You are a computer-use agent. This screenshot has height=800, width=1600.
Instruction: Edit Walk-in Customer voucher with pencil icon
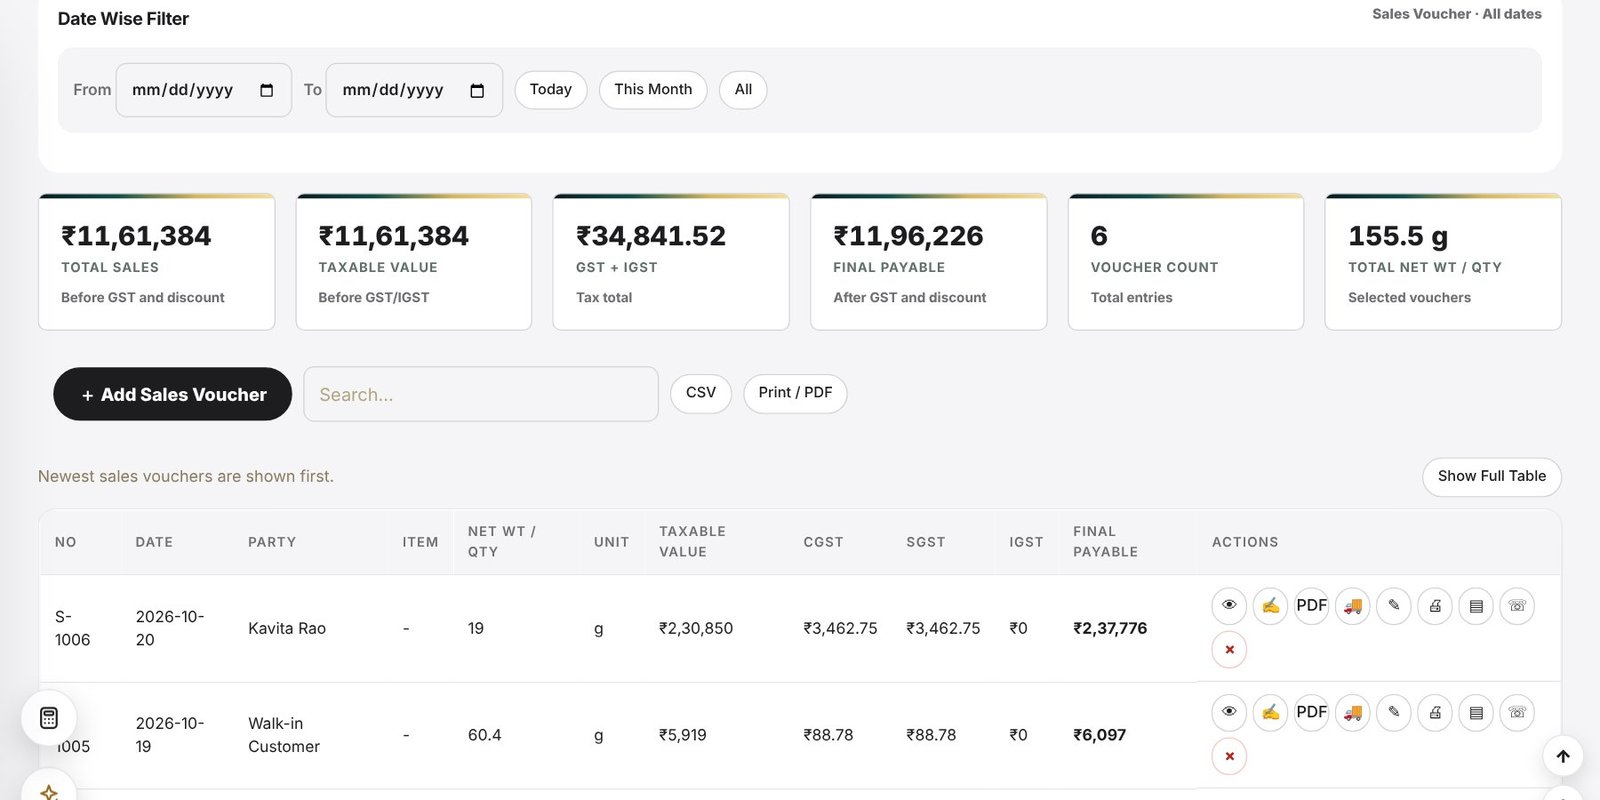1393,713
